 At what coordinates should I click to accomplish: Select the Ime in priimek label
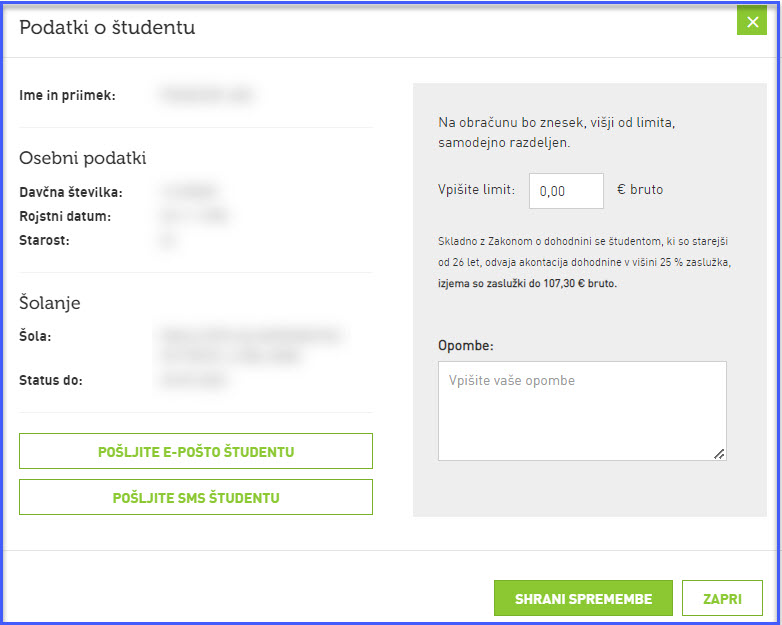coord(68,96)
